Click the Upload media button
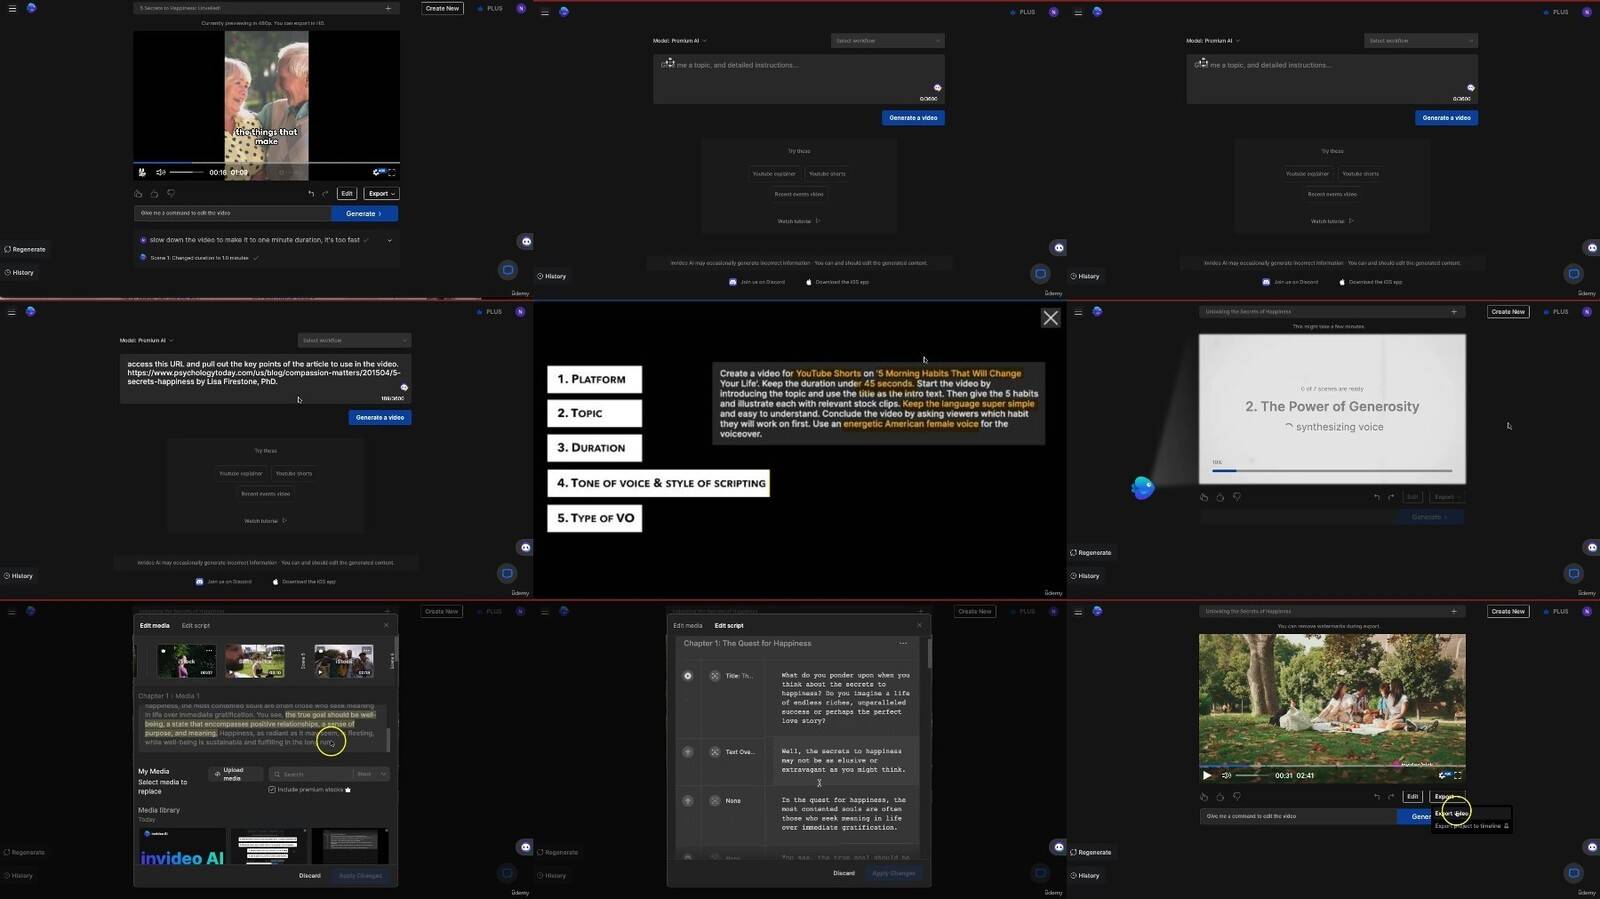The image size is (1600, 899). tap(236, 774)
